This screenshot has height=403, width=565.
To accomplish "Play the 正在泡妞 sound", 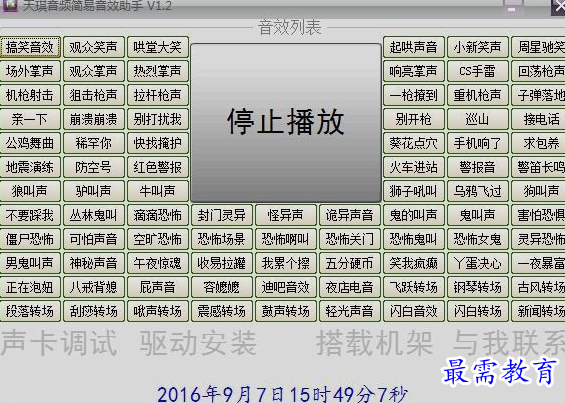I will click(30, 287).
